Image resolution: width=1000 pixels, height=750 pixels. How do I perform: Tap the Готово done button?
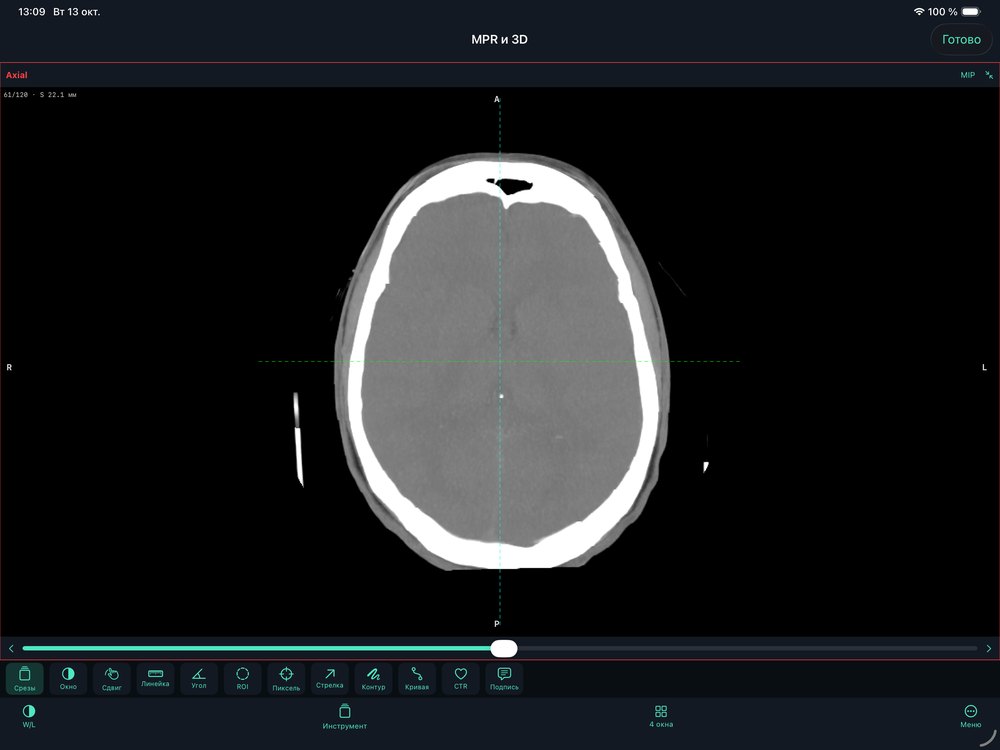(961, 40)
